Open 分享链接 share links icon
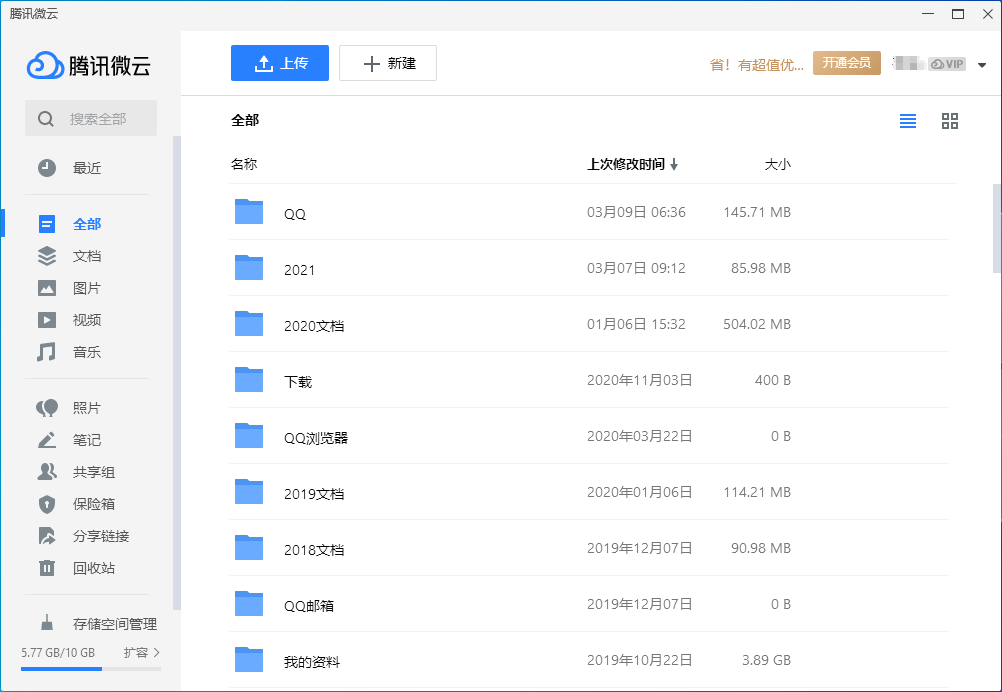This screenshot has height=692, width=1002. point(47,536)
